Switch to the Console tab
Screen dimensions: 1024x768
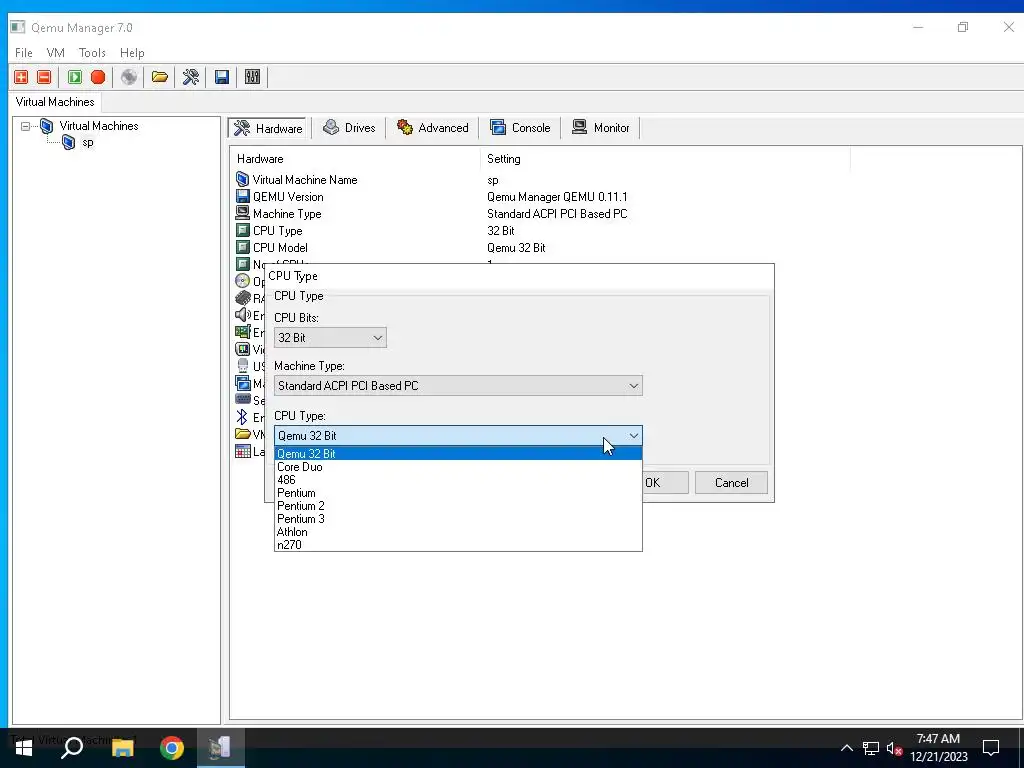(x=520, y=128)
